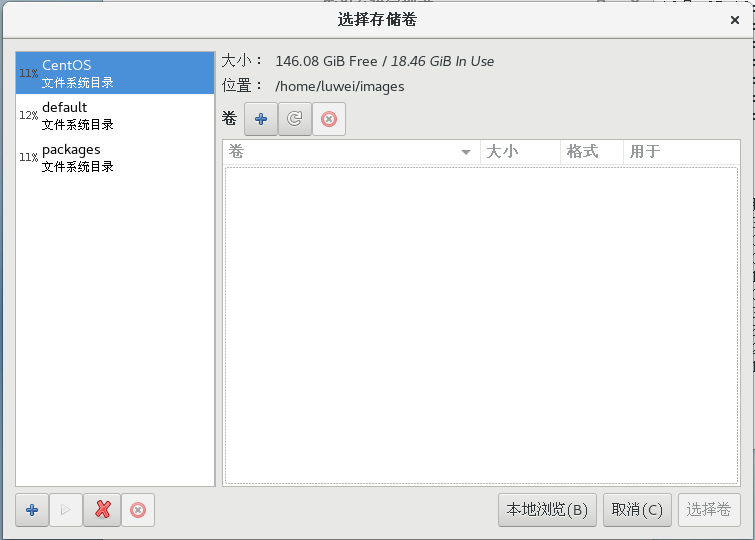Select the default storage pool

[115, 115]
